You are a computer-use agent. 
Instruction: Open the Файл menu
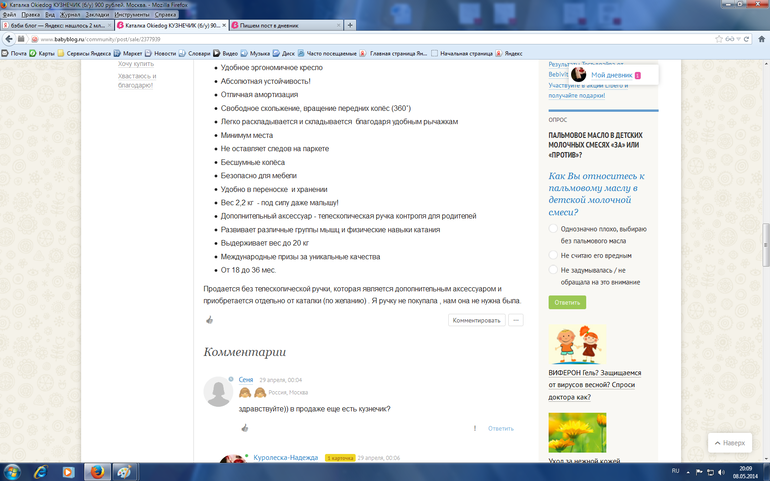point(9,14)
